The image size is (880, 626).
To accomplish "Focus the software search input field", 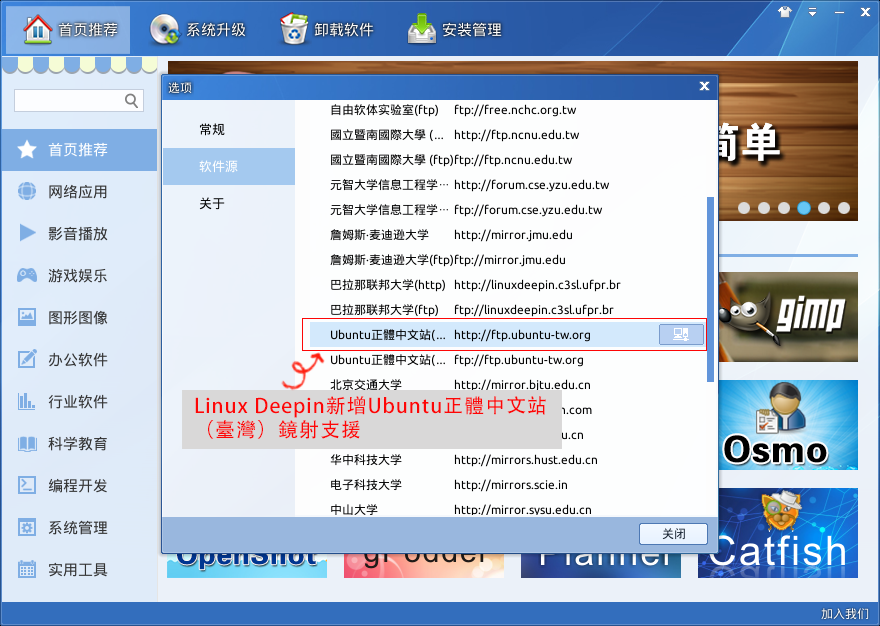I will pos(79,100).
